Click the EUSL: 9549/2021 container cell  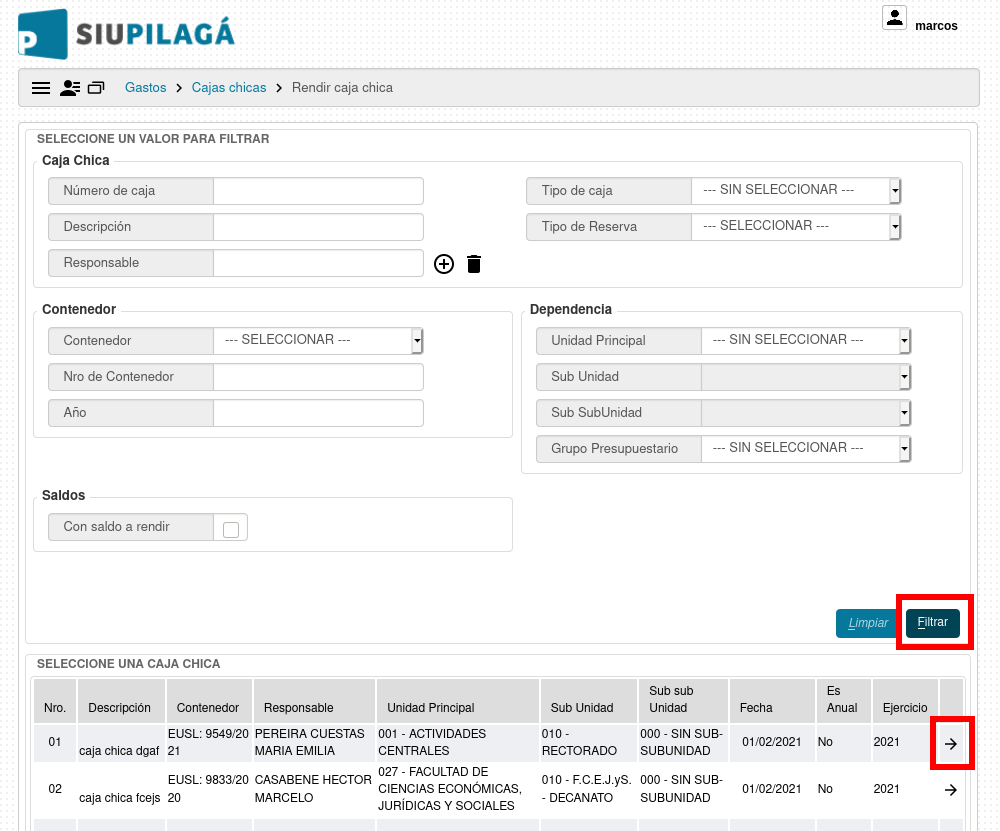click(208, 742)
